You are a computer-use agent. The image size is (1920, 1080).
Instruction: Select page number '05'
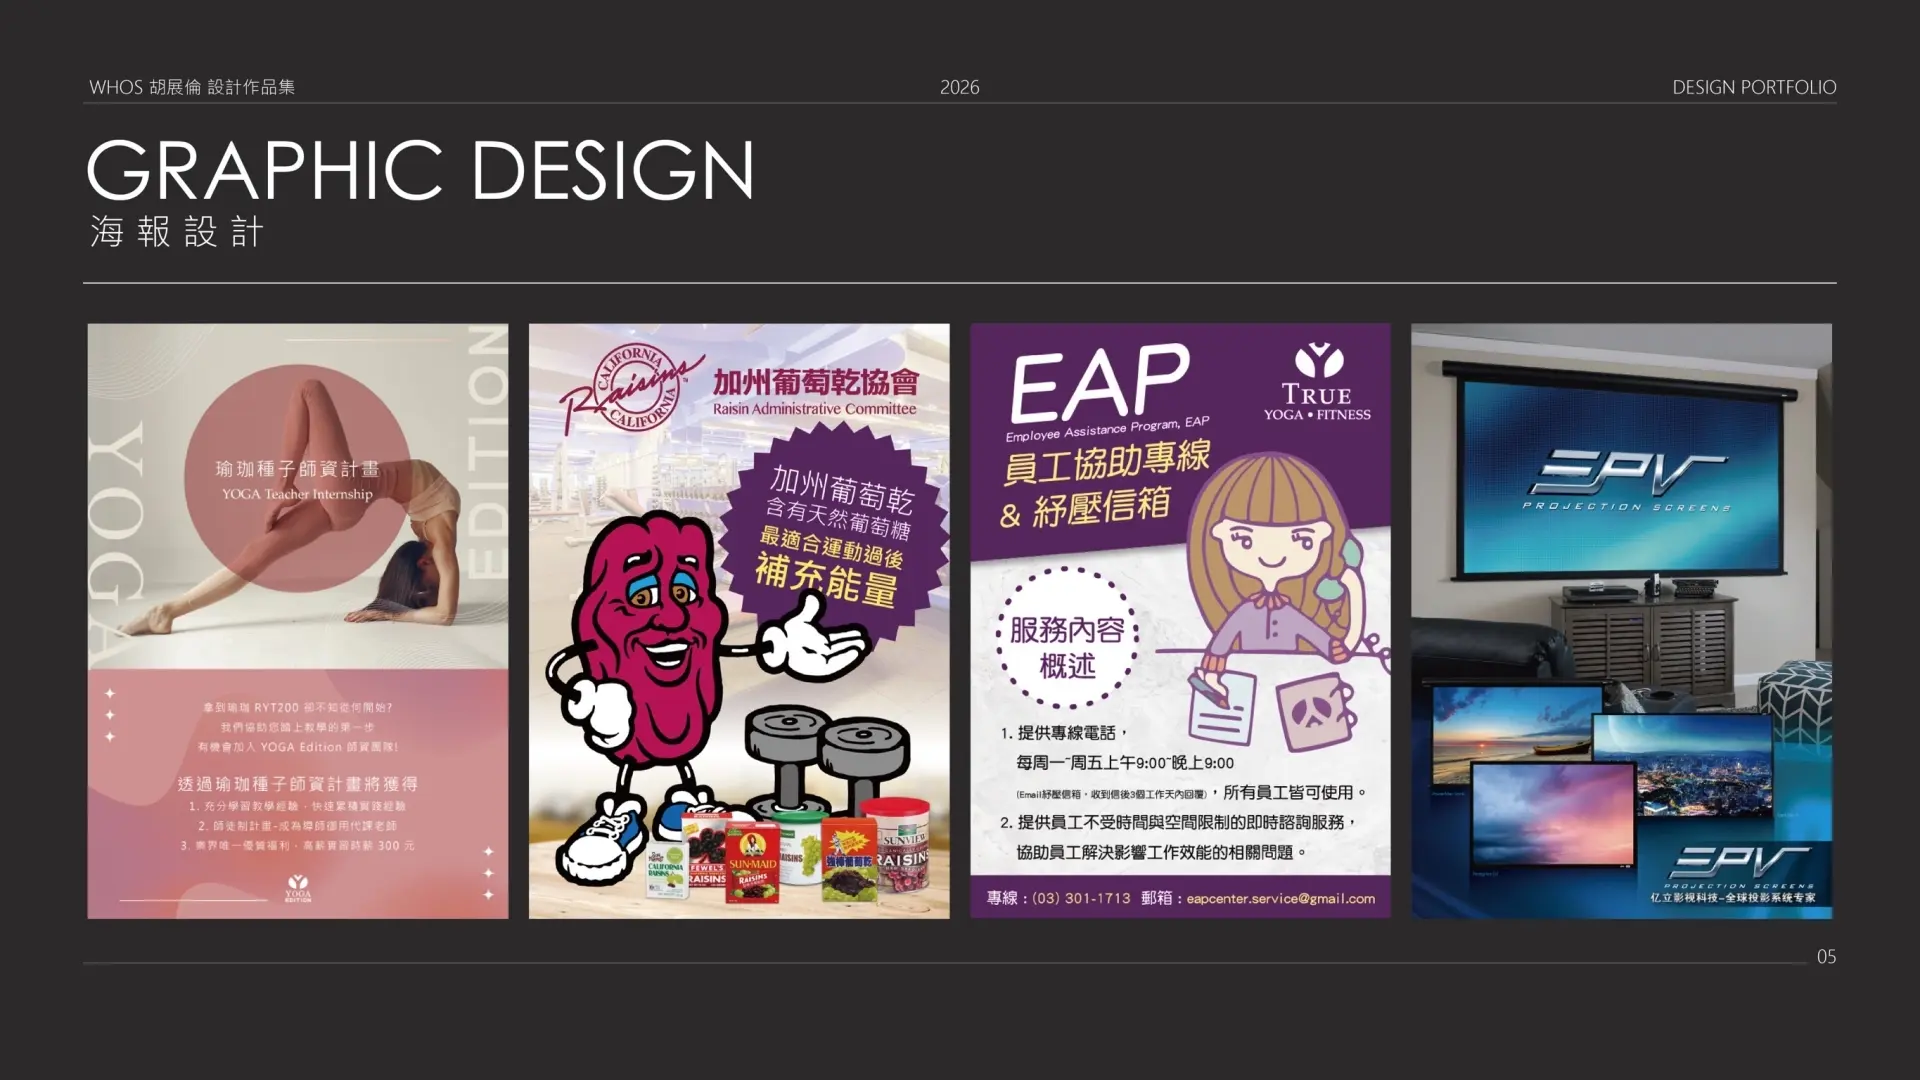[1826, 957]
